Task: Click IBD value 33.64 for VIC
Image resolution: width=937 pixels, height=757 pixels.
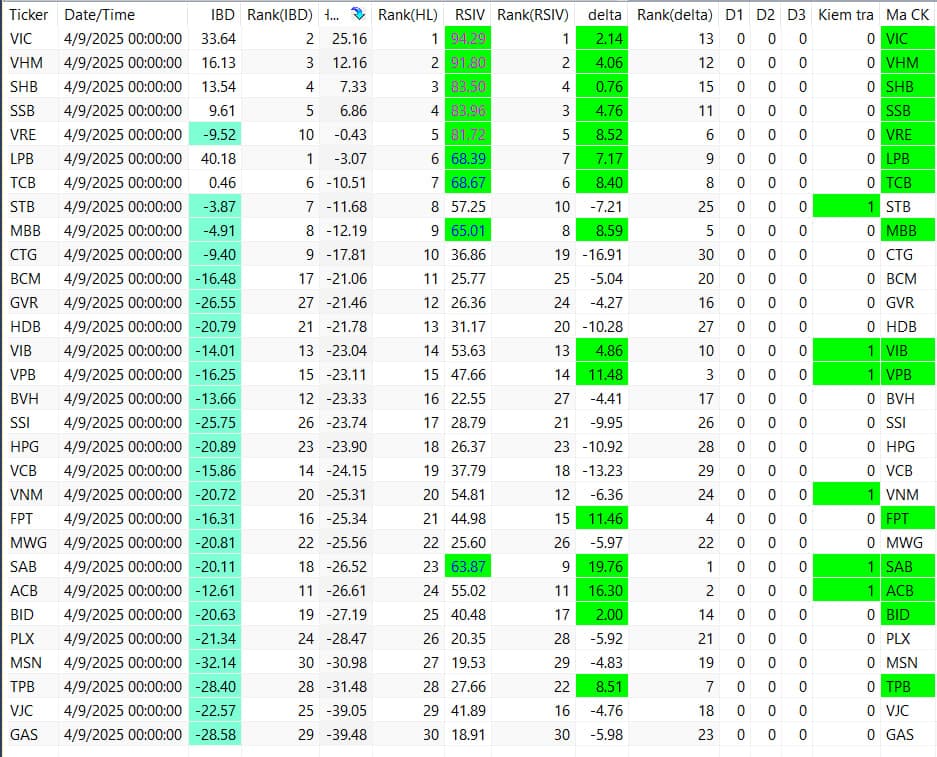Action: pyautogui.click(x=219, y=39)
